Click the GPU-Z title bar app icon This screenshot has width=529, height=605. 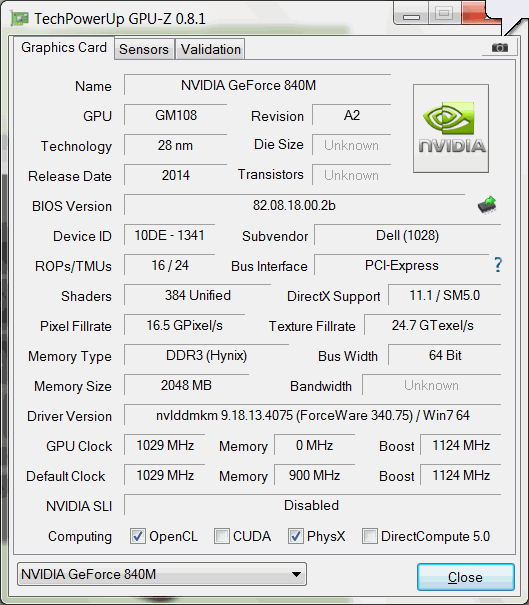20,19
